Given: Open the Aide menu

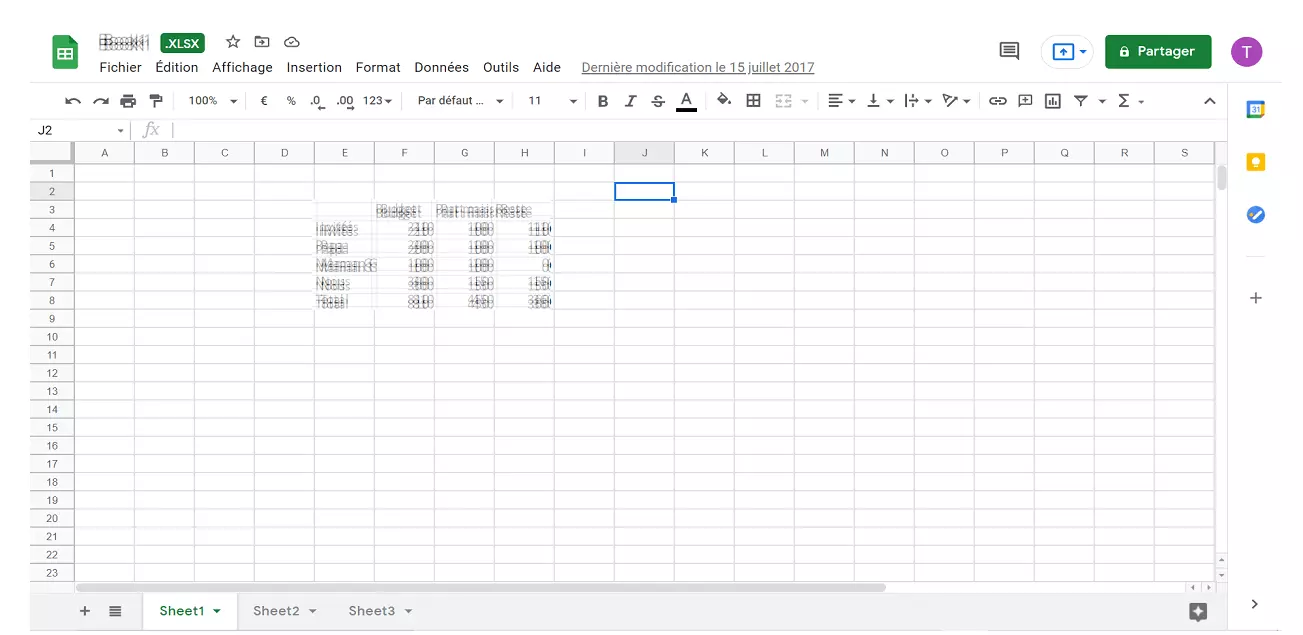Looking at the screenshot, I should point(547,67).
